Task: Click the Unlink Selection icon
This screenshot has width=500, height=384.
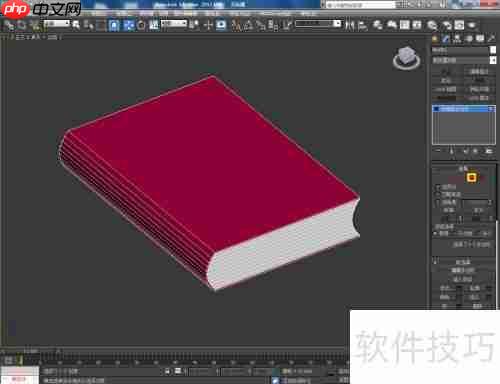Action: (22, 25)
